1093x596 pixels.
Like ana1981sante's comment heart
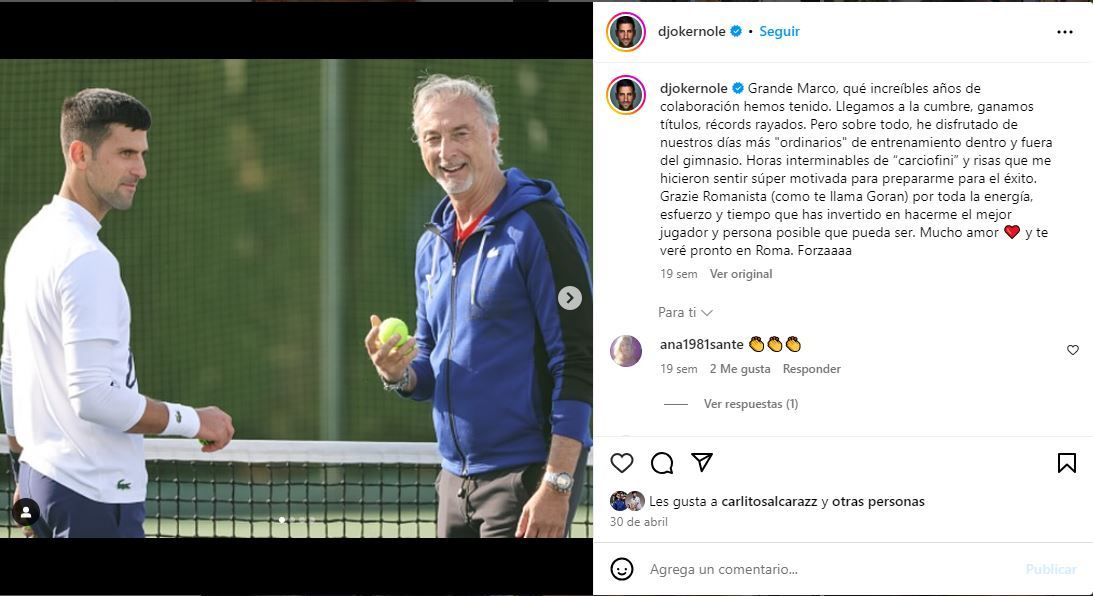1073,350
